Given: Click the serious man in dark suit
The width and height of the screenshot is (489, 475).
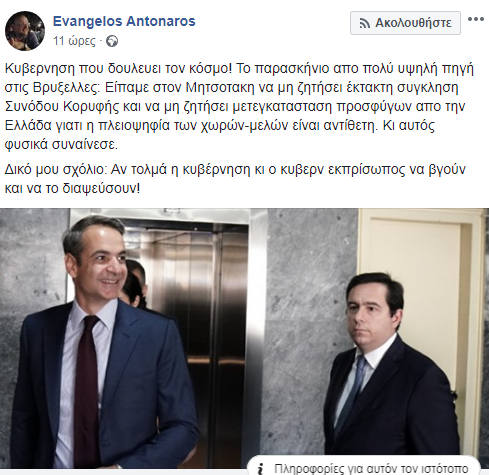Looking at the screenshot, I should pos(391,370).
